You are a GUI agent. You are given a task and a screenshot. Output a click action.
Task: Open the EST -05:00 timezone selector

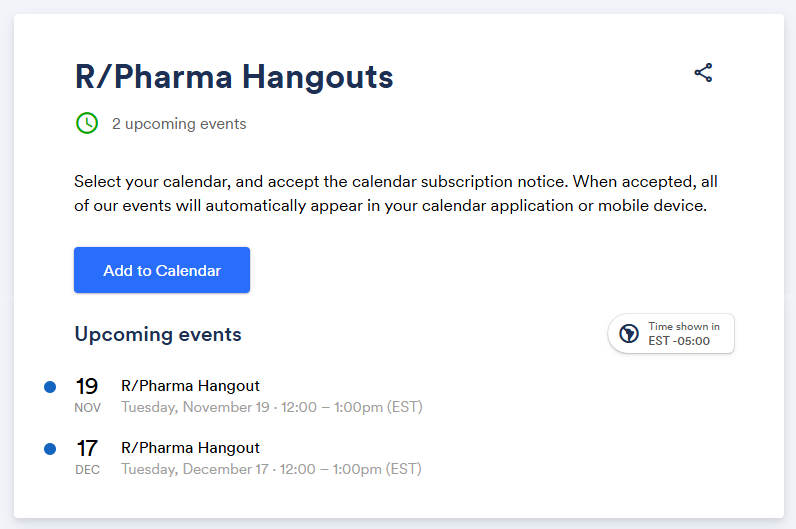coord(672,334)
